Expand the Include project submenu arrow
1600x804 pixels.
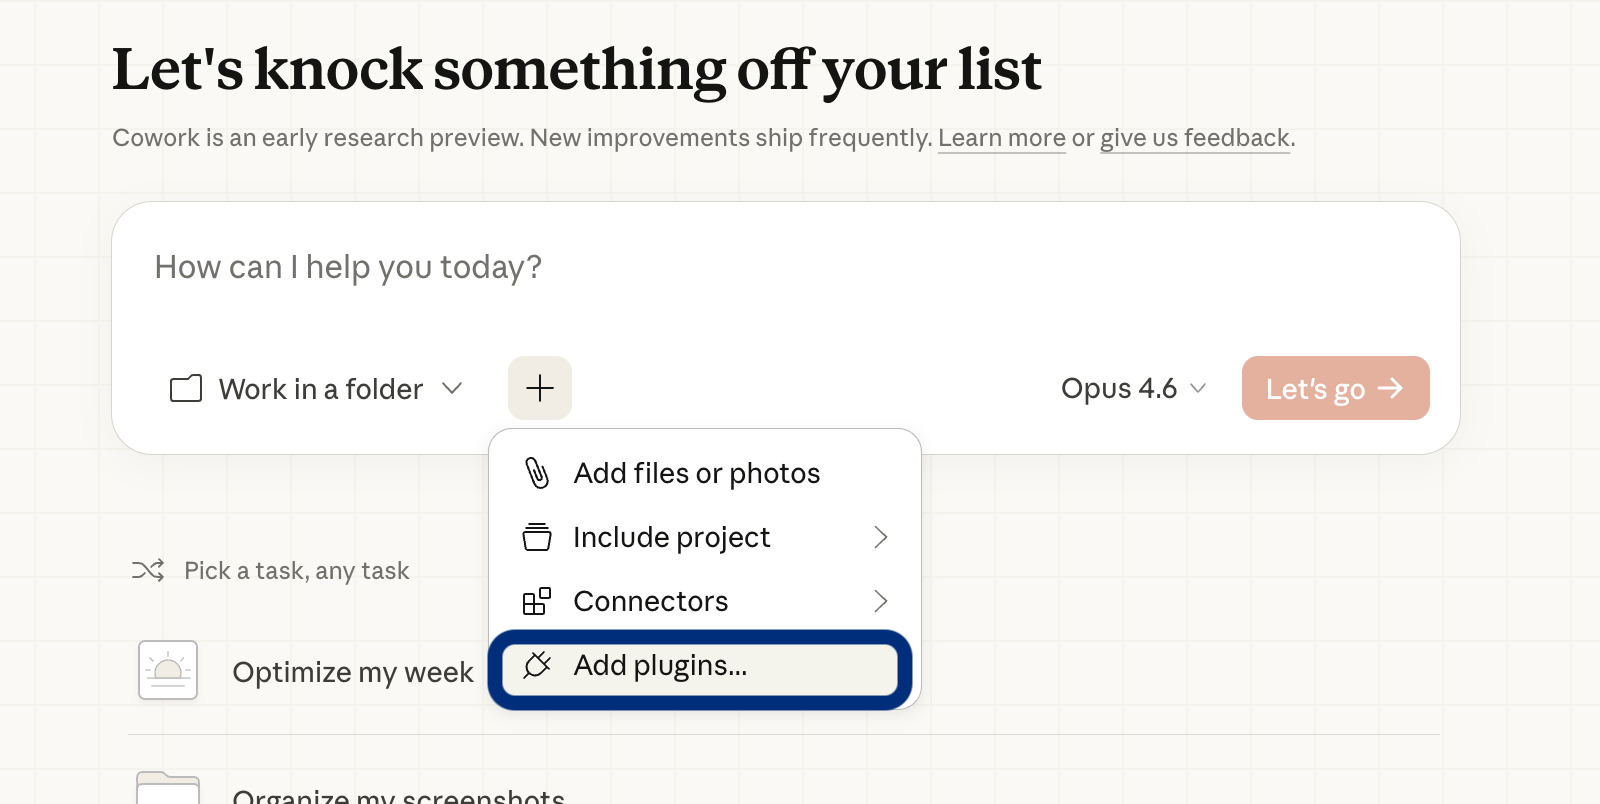[x=880, y=537]
